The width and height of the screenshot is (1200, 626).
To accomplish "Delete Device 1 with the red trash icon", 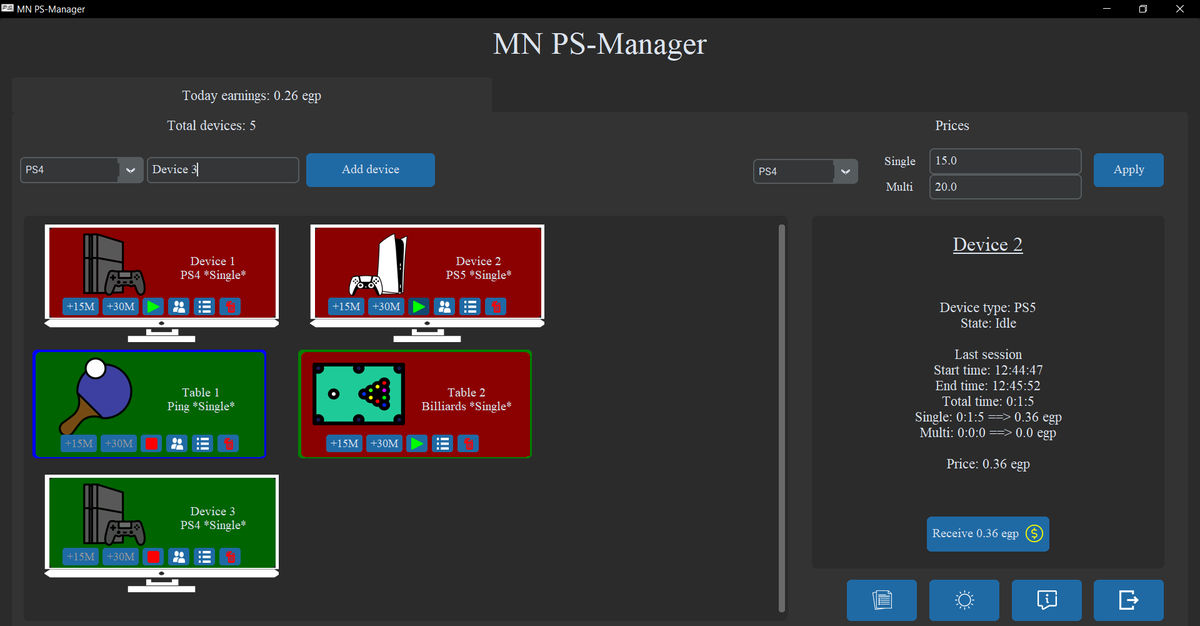I will click(229, 307).
